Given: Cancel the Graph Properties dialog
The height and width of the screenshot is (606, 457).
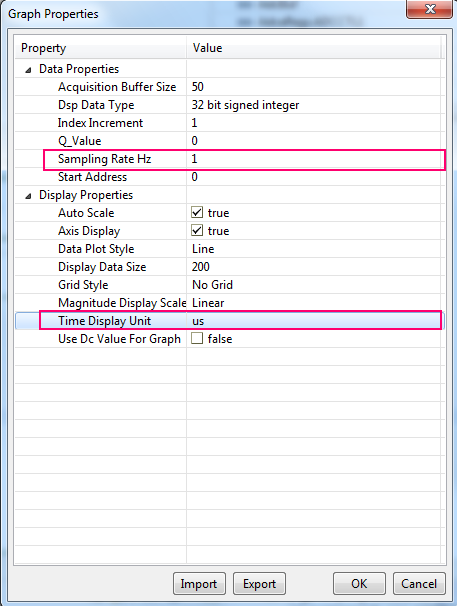Looking at the screenshot, I should click(419, 584).
